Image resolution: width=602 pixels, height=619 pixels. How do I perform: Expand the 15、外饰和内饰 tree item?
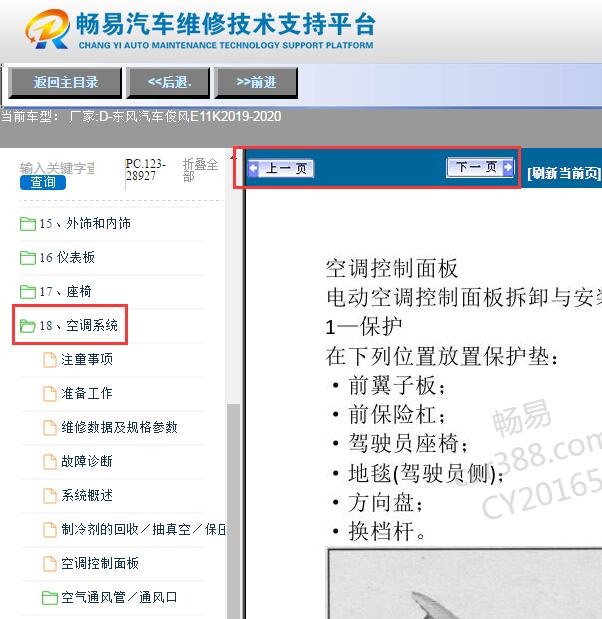[85, 223]
